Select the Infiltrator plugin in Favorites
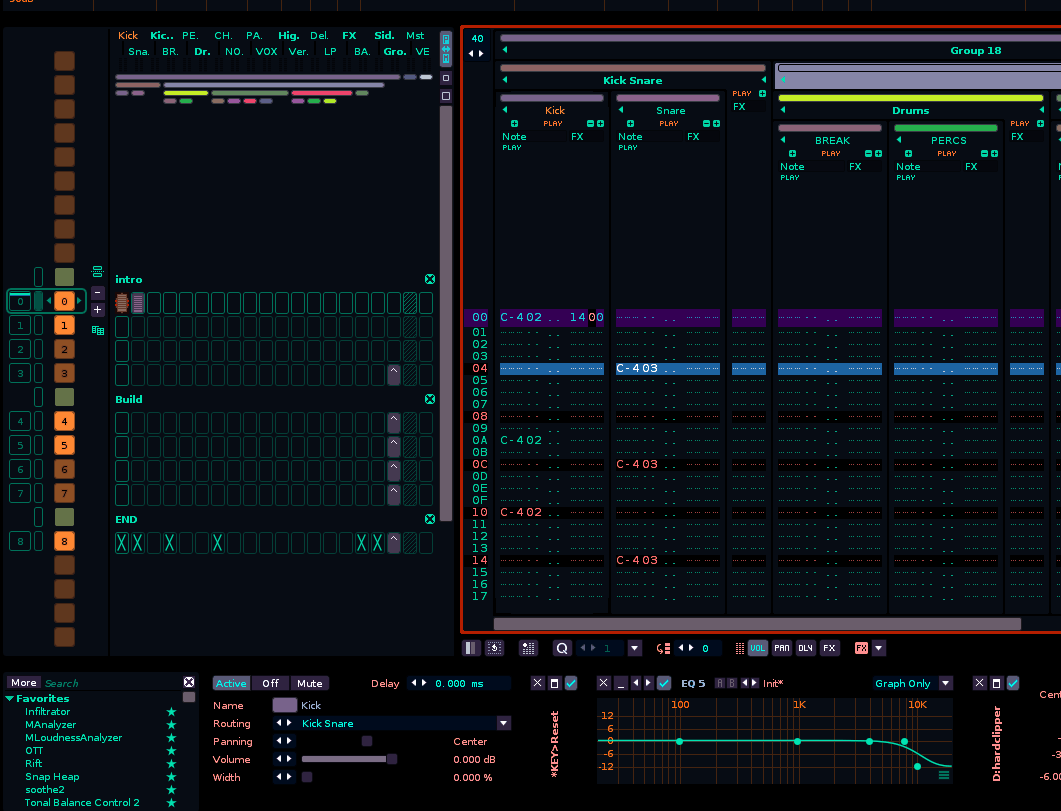The width and height of the screenshot is (1061, 811). tap(47, 712)
